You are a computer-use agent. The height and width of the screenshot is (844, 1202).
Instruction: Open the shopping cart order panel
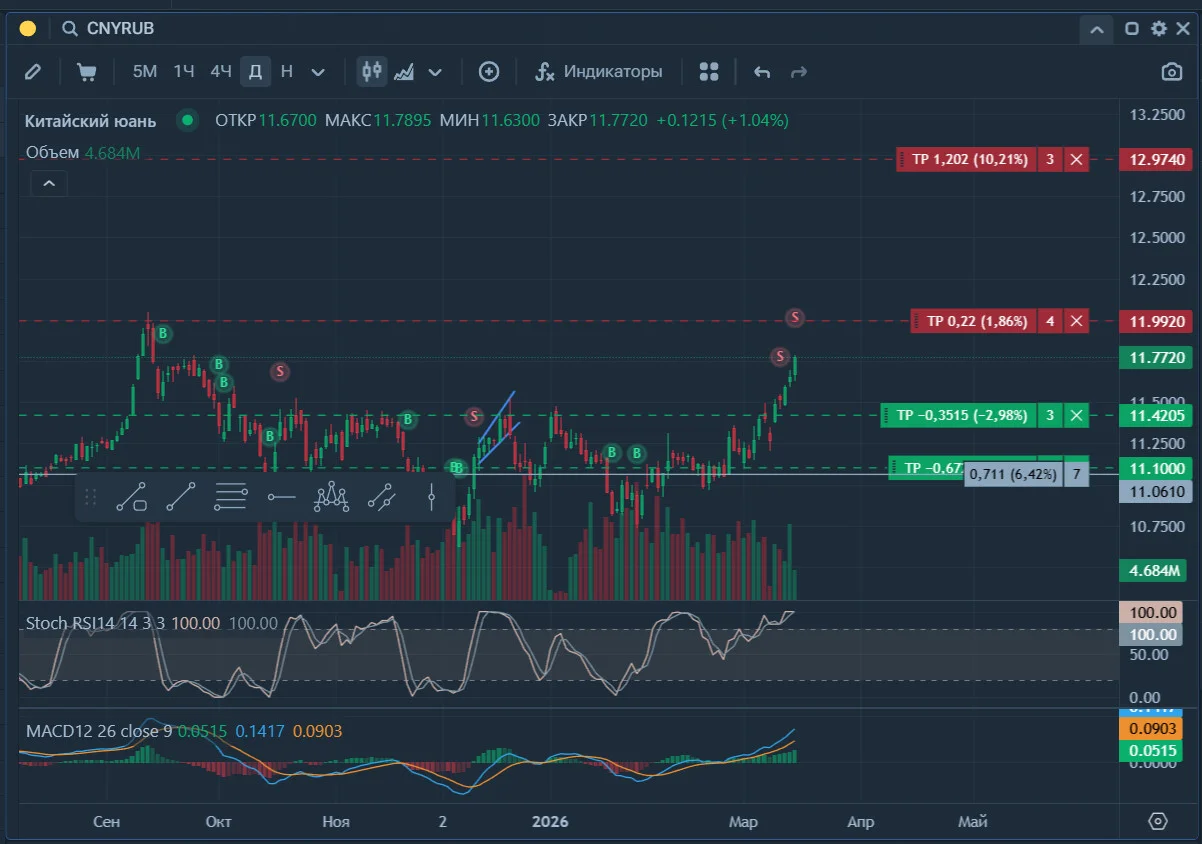point(87,72)
